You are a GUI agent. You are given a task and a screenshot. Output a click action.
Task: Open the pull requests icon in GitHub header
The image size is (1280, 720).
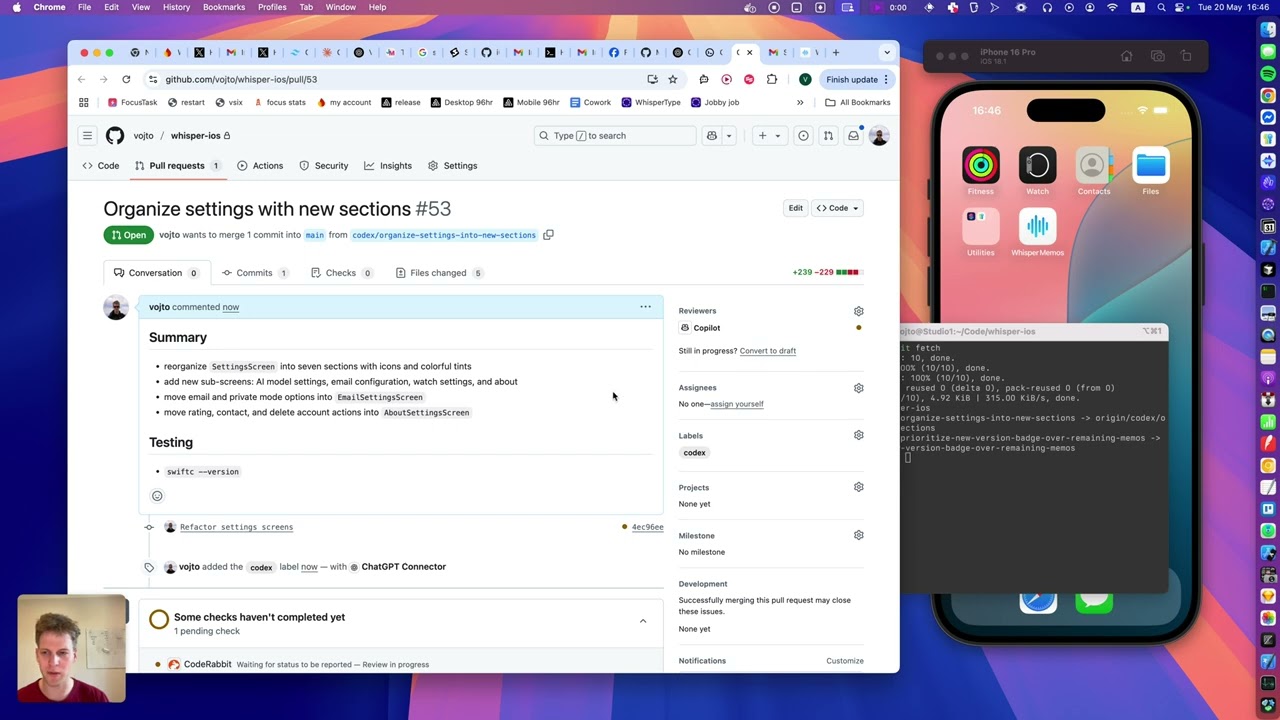tap(828, 136)
